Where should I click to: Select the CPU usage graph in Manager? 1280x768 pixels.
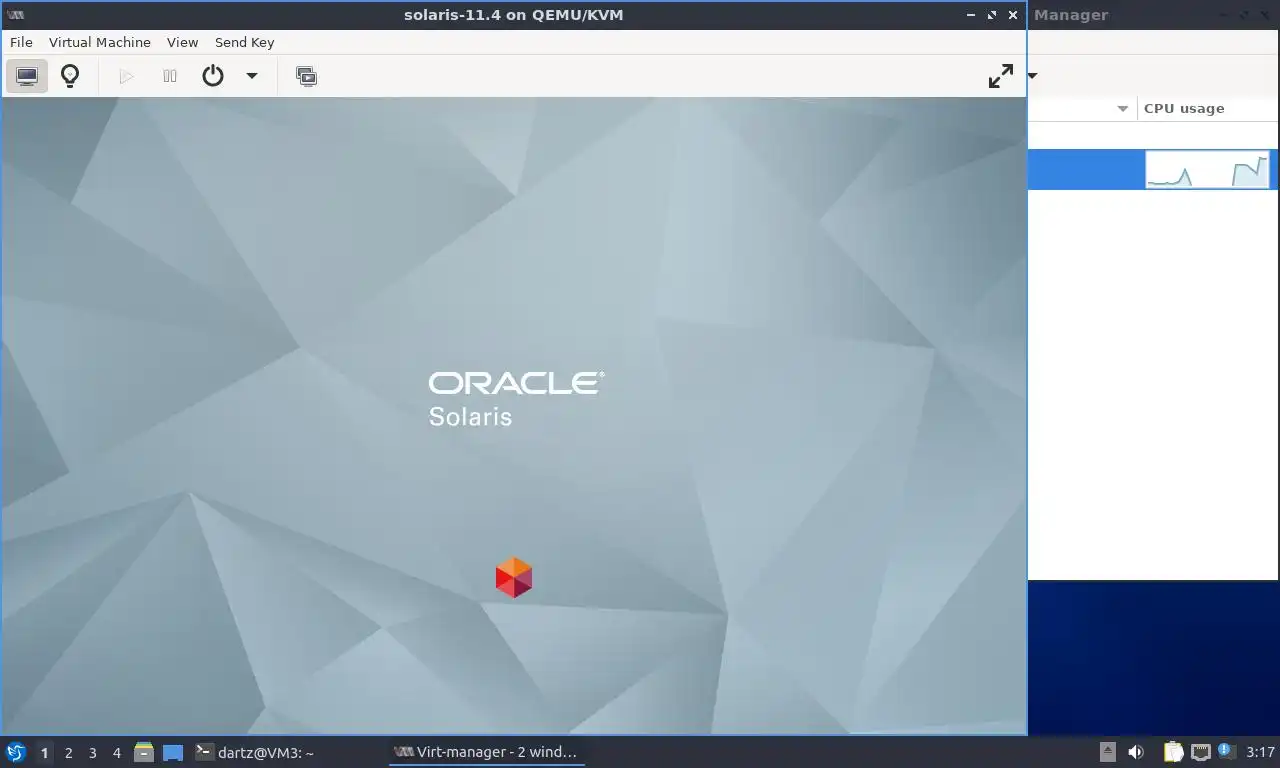tap(1207, 170)
